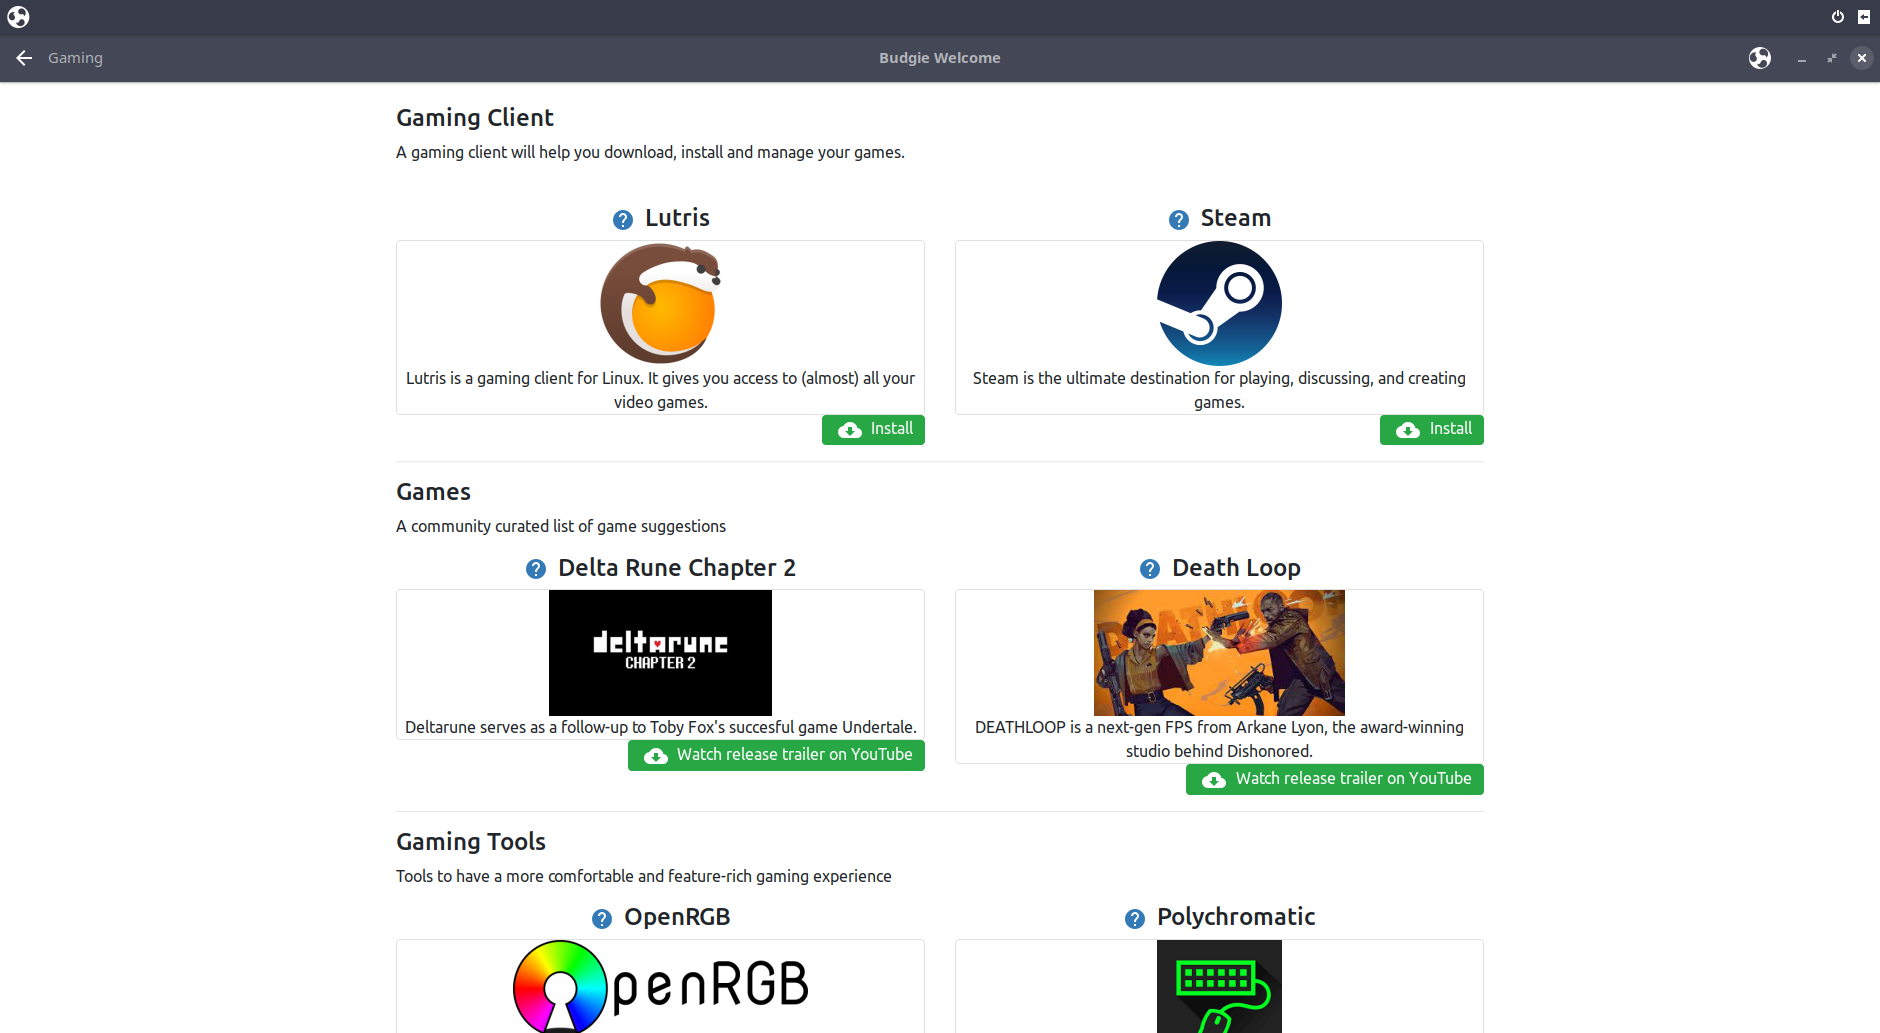The height and width of the screenshot is (1033, 1880).
Task: Open the Deltarune Chapter 2 thumbnail
Action: pyautogui.click(x=660, y=652)
